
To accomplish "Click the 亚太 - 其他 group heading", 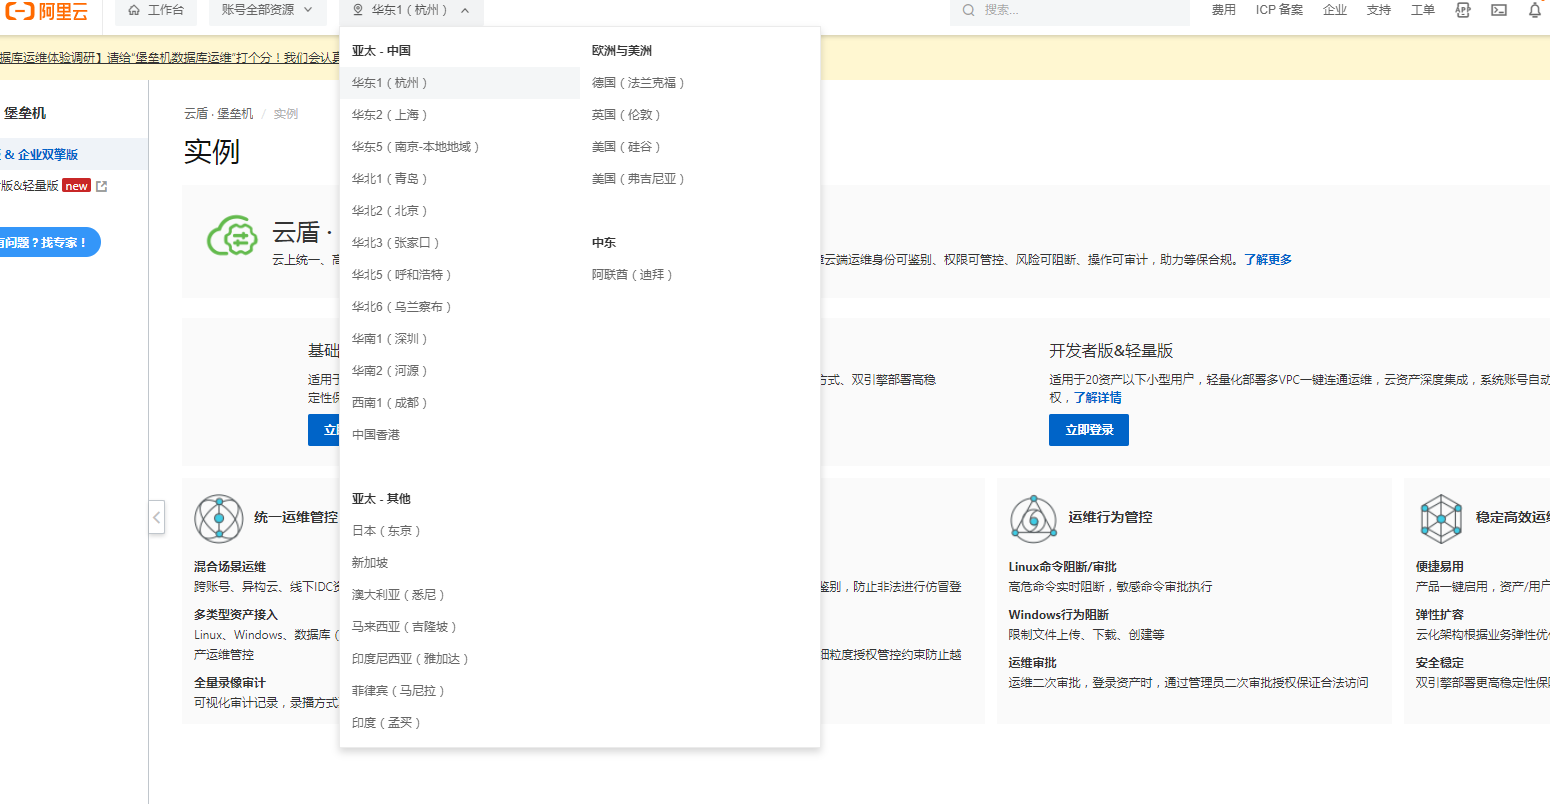I will click(x=381, y=499).
